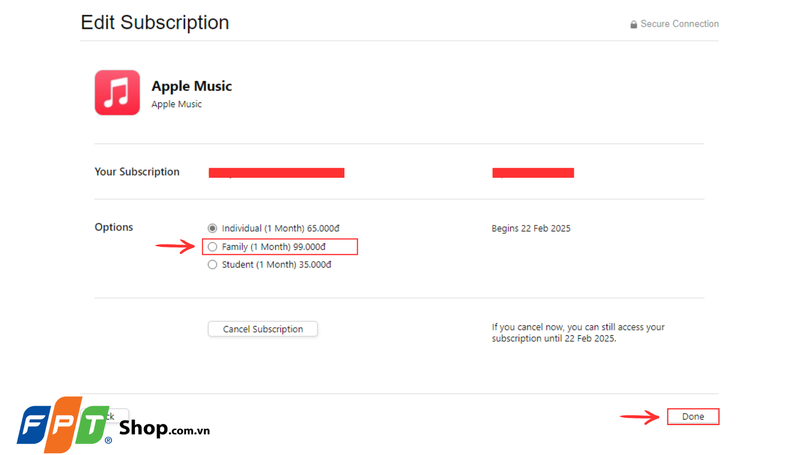Image resolution: width=800 pixels, height=455 pixels.
Task: Click the Your Subscription label
Action: [137, 172]
